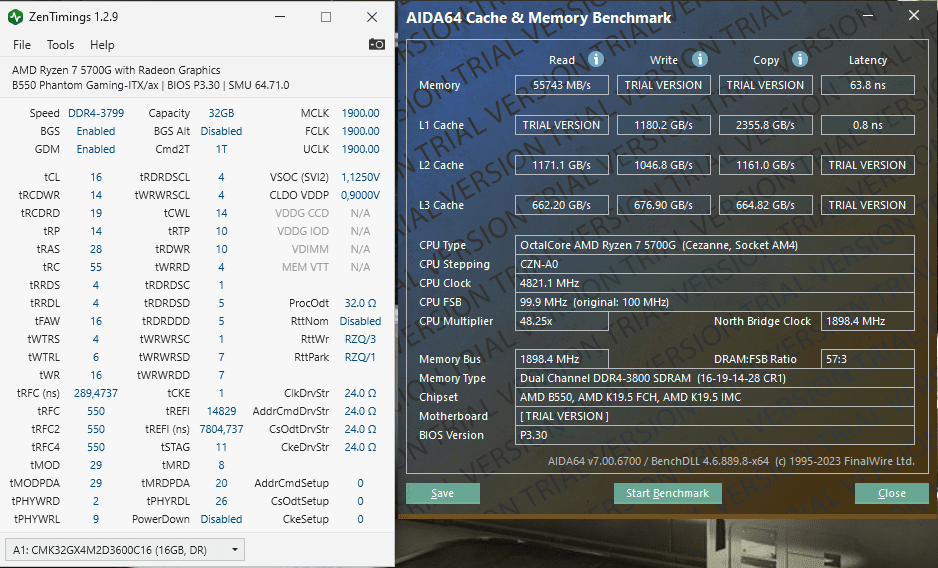
Task: Click the BGS Alt Disabled value
Action: click(x=221, y=131)
